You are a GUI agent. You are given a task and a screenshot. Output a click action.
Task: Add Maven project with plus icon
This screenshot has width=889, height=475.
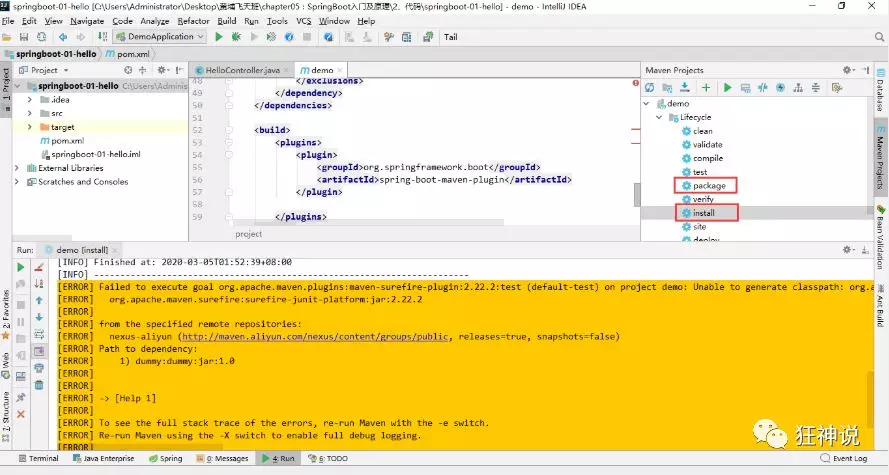tap(706, 88)
